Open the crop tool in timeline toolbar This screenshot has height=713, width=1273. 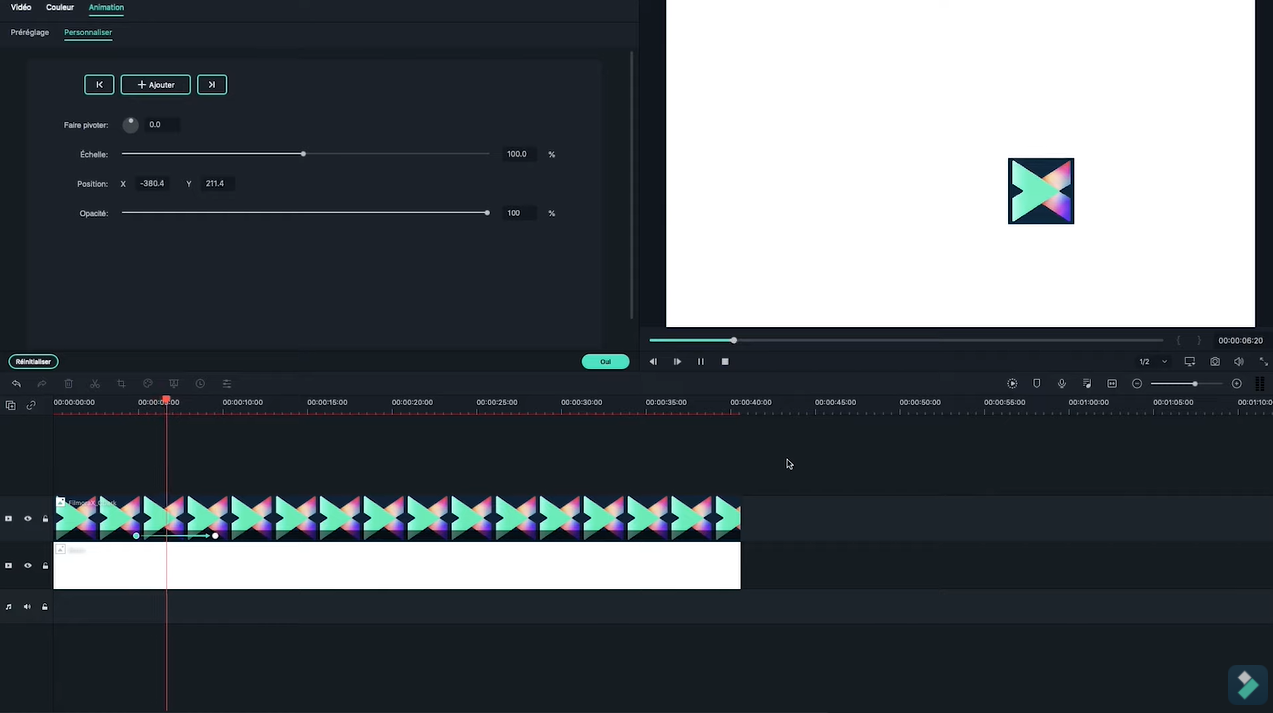pos(121,384)
